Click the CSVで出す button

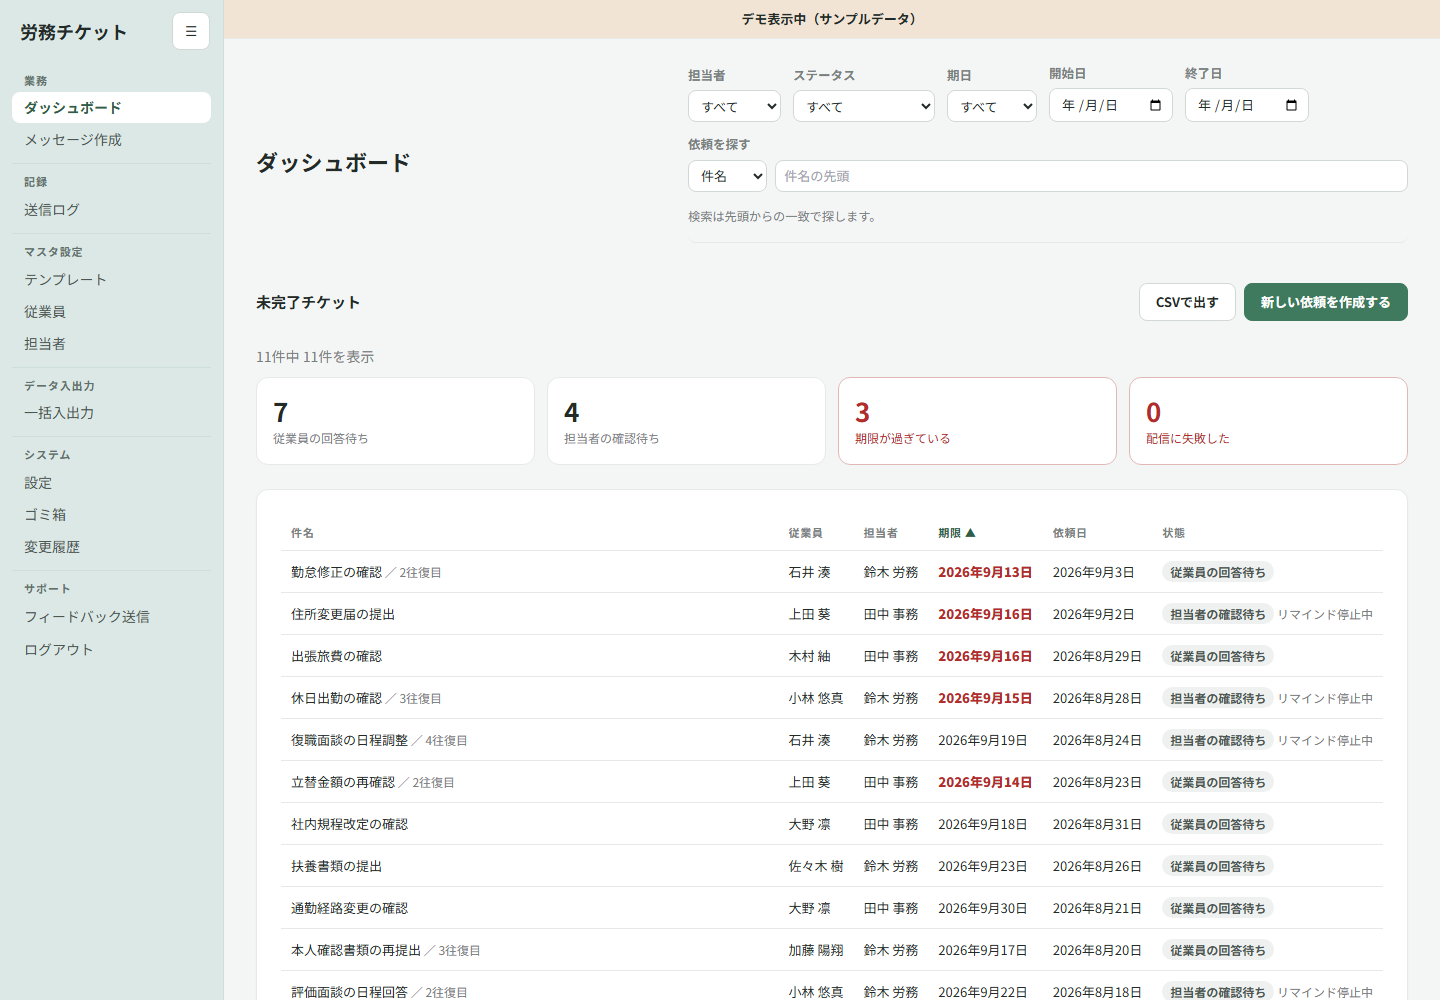[1187, 302]
